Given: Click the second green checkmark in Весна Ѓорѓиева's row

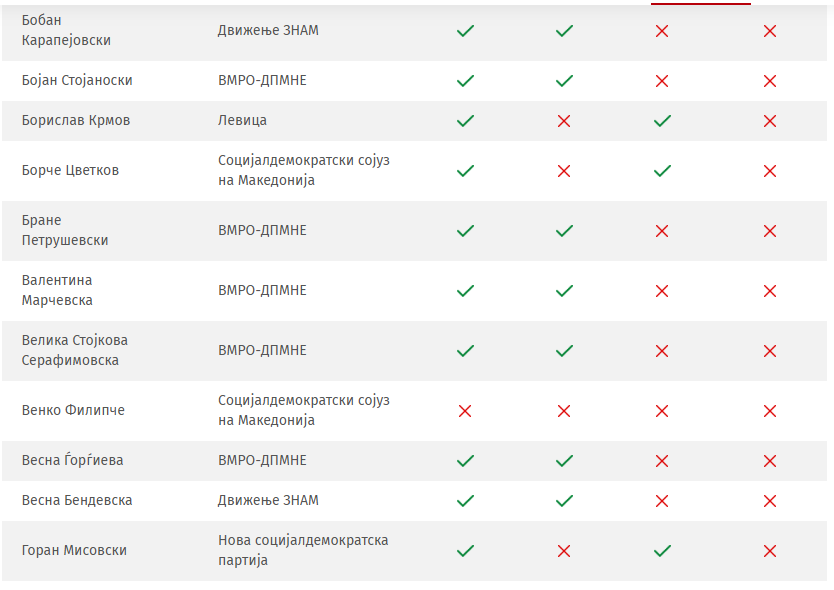Looking at the screenshot, I should coord(564,461).
